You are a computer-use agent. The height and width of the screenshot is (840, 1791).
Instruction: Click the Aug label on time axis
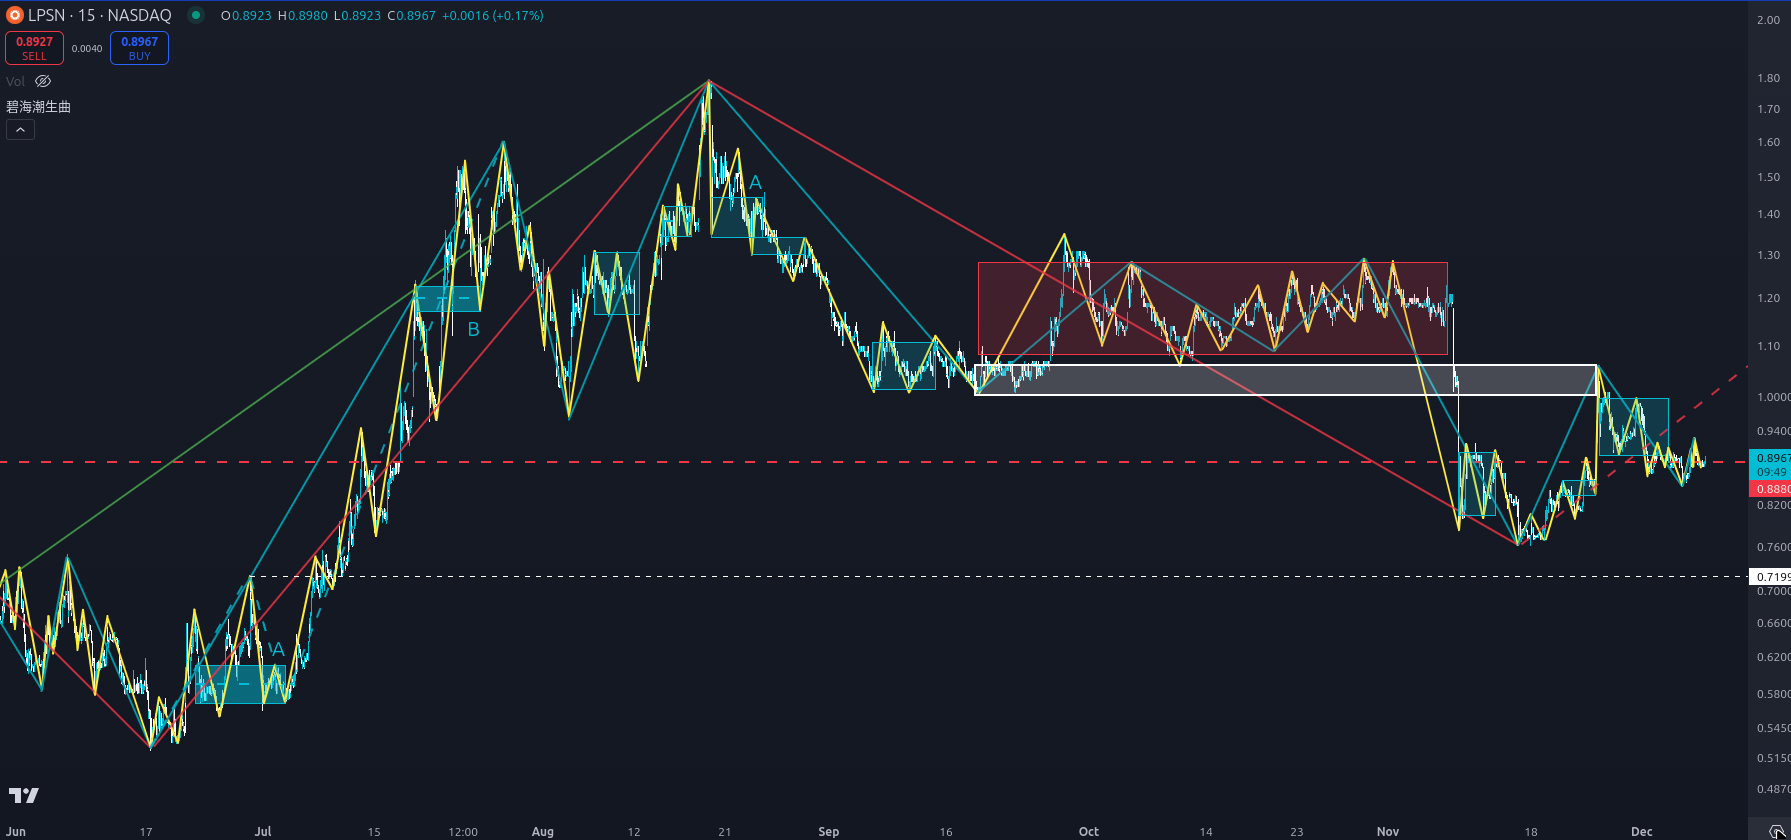542,831
